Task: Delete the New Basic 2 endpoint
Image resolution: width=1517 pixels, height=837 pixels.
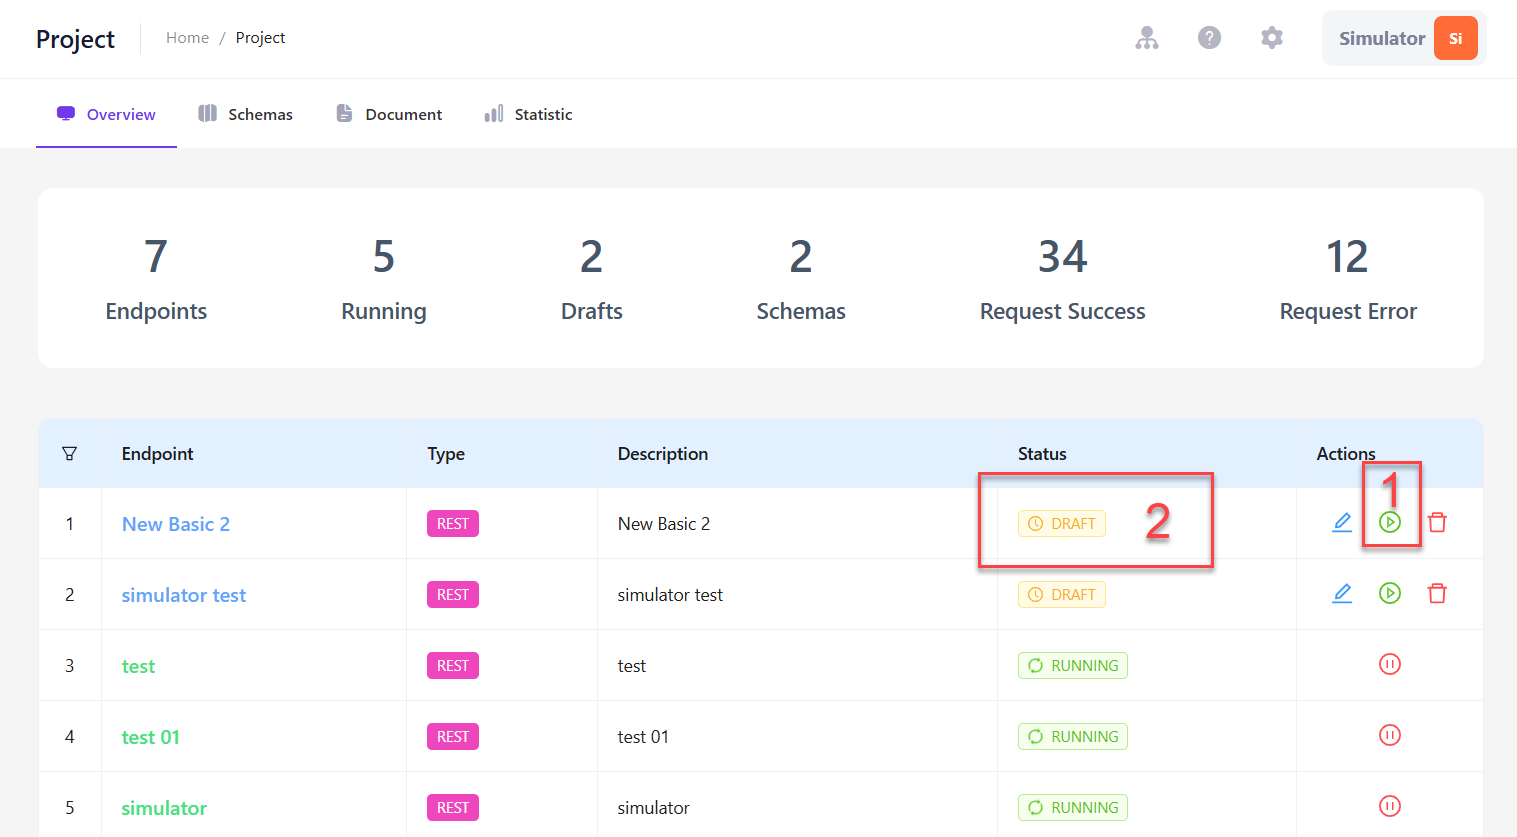Action: 1437,522
